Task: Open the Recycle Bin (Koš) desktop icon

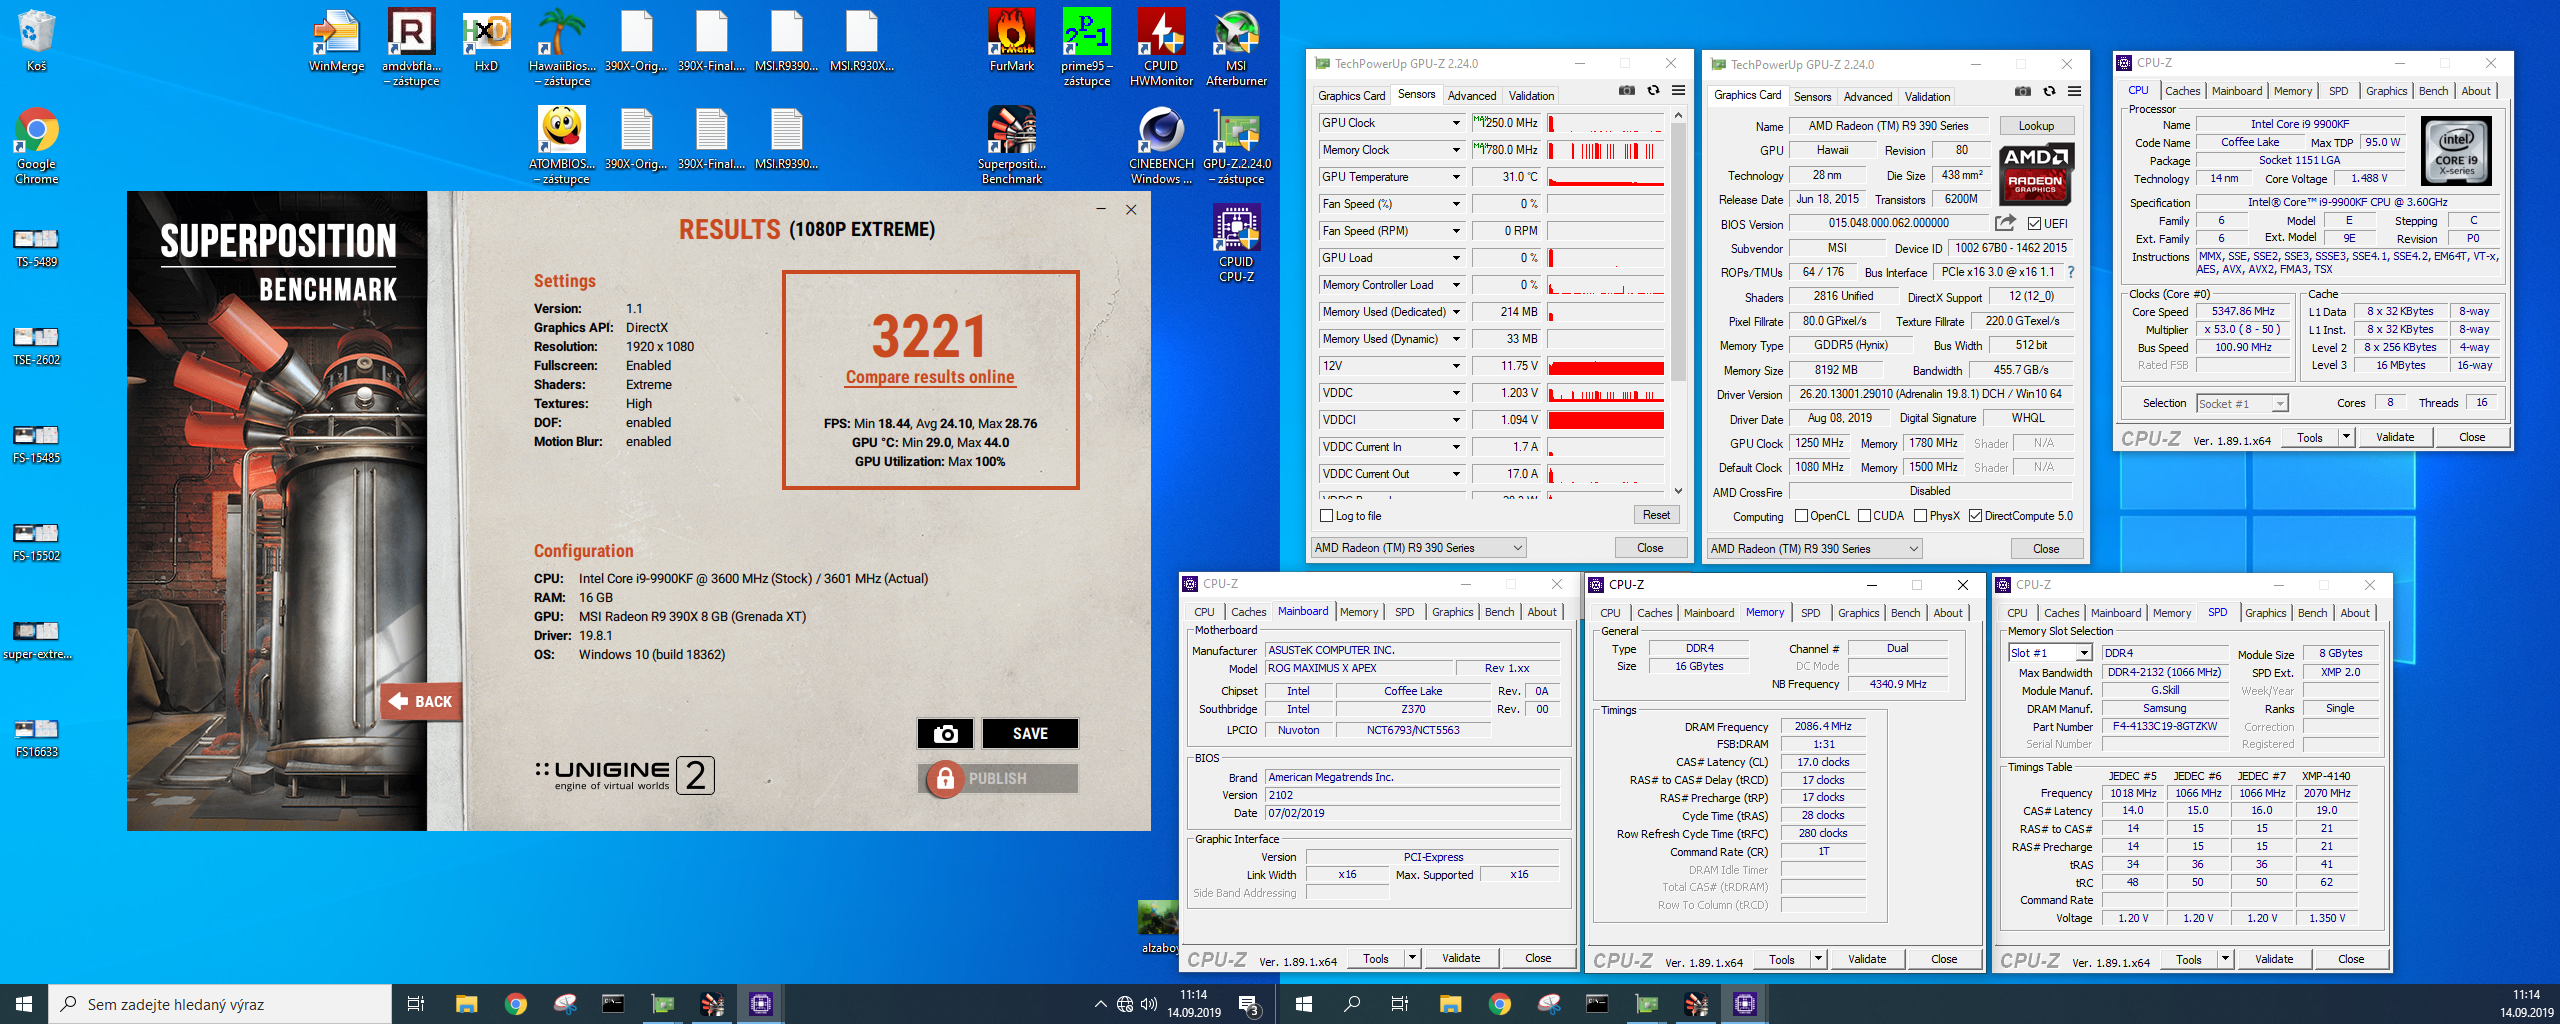Action: 36,41
